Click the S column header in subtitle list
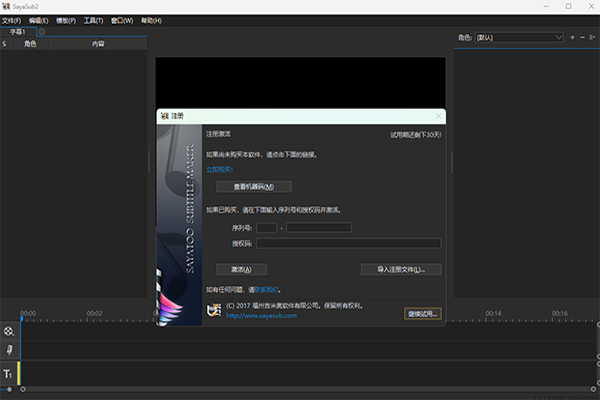The image size is (600, 400). [5, 44]
